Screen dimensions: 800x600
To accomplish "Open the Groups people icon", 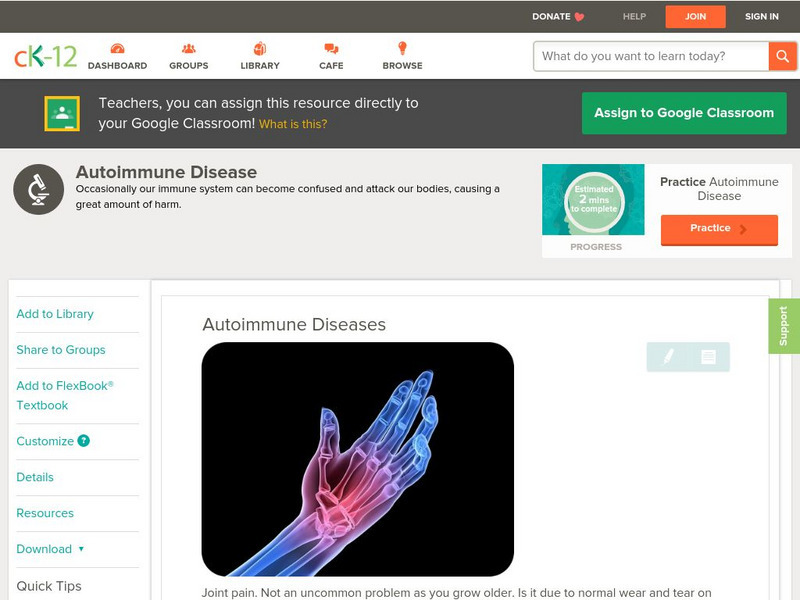I will pos(189,48).
